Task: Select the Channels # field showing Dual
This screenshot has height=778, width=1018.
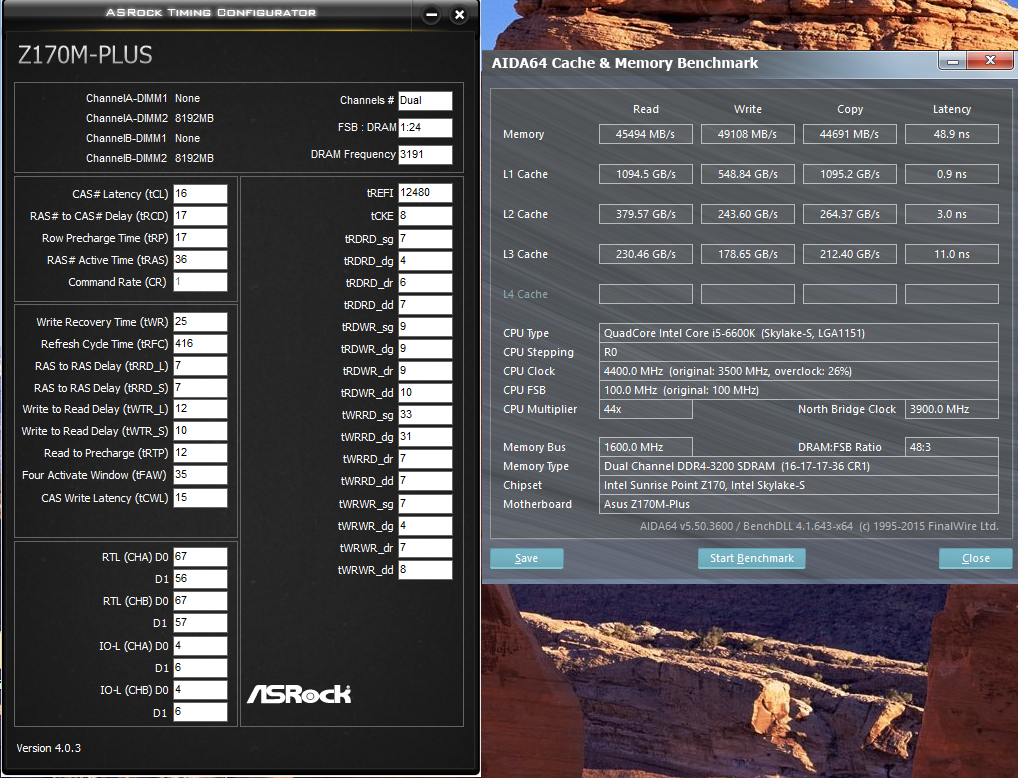Action: pos(425,101)
